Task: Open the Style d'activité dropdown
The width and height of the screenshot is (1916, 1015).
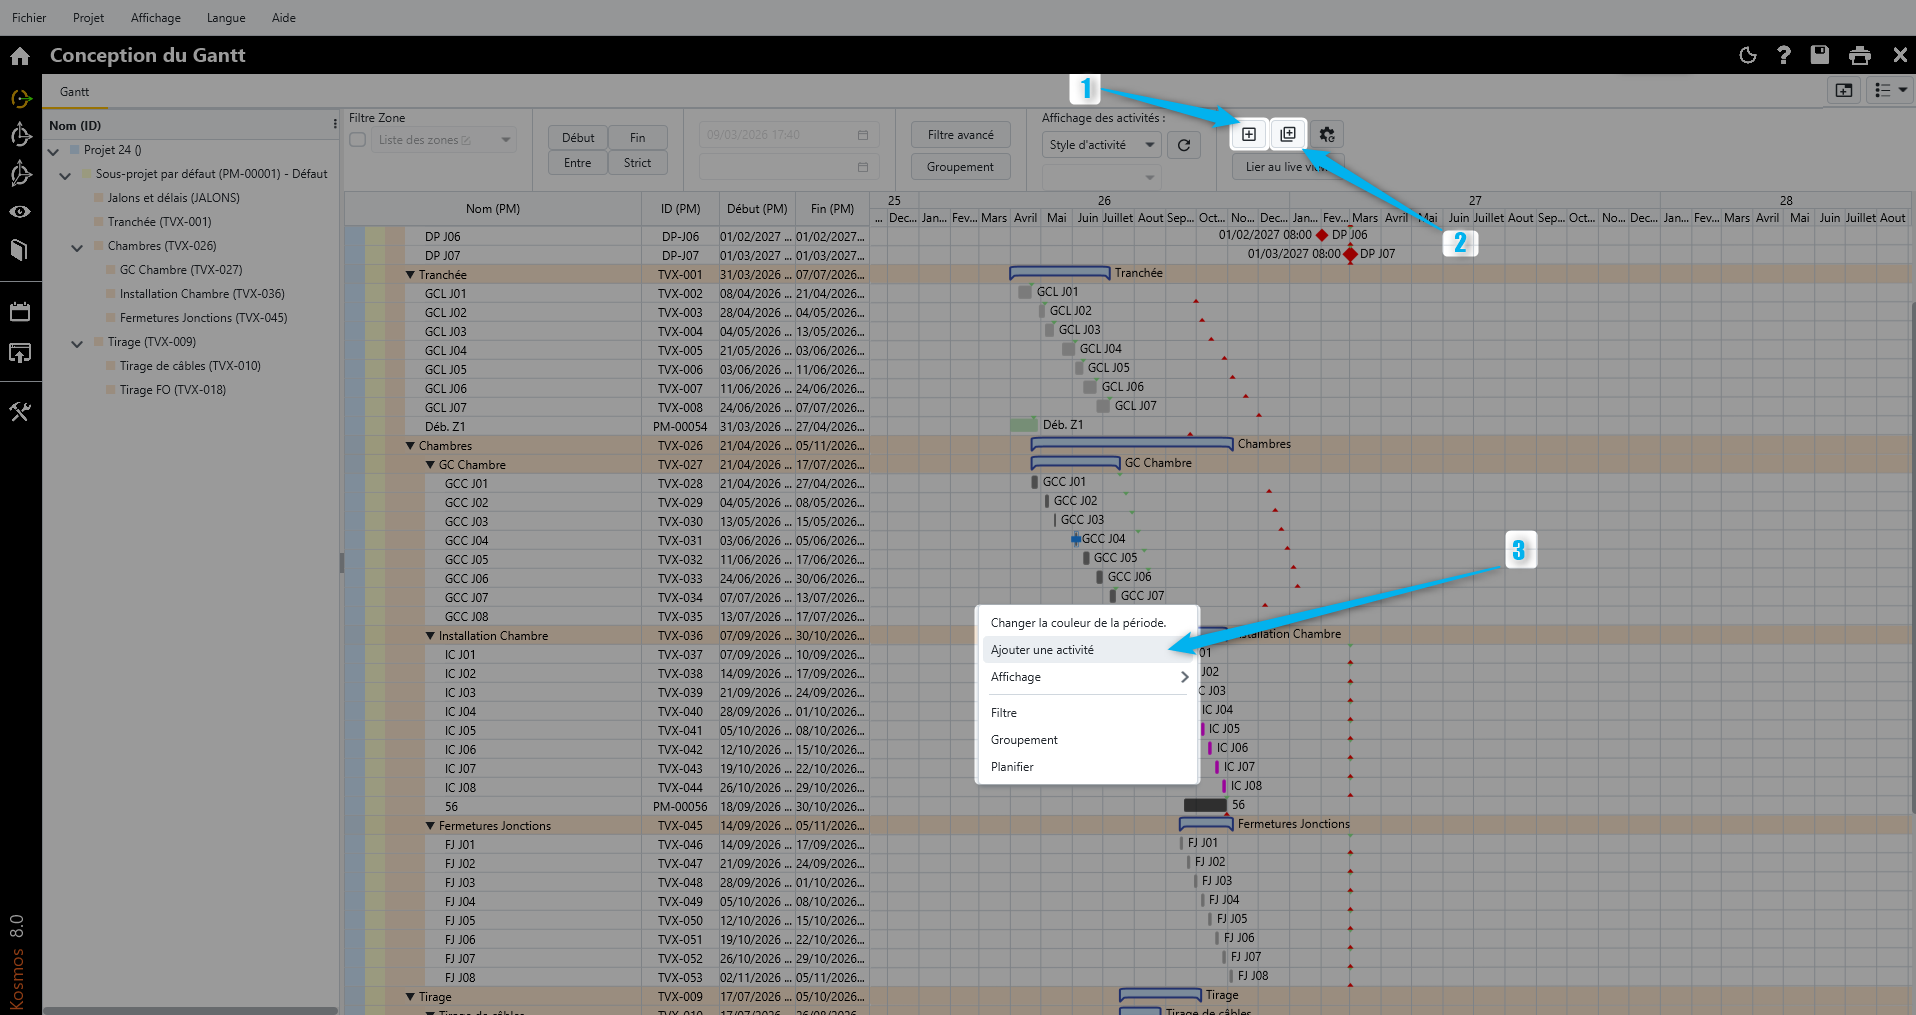Action: tap(1101, 145)
